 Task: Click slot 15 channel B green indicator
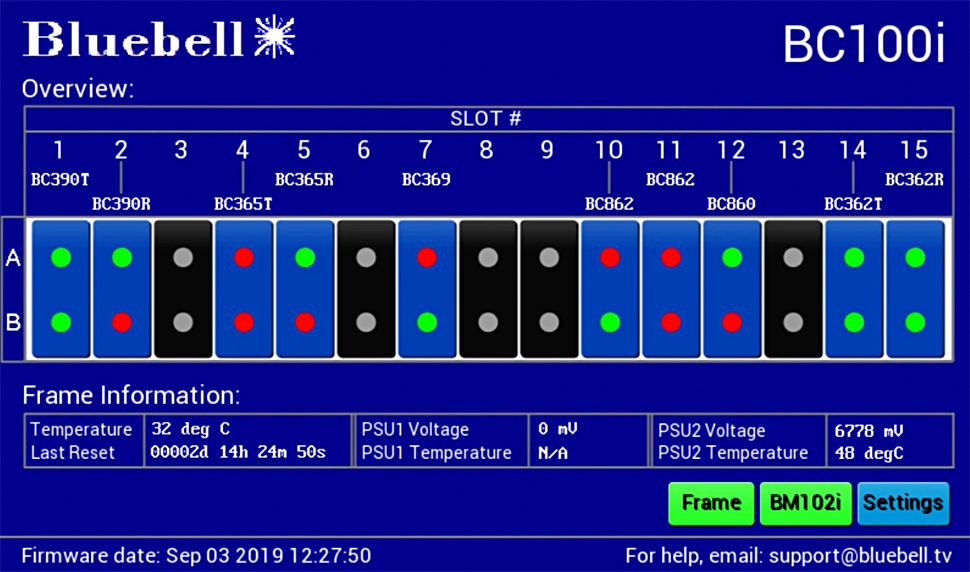[x=915, y=322]
